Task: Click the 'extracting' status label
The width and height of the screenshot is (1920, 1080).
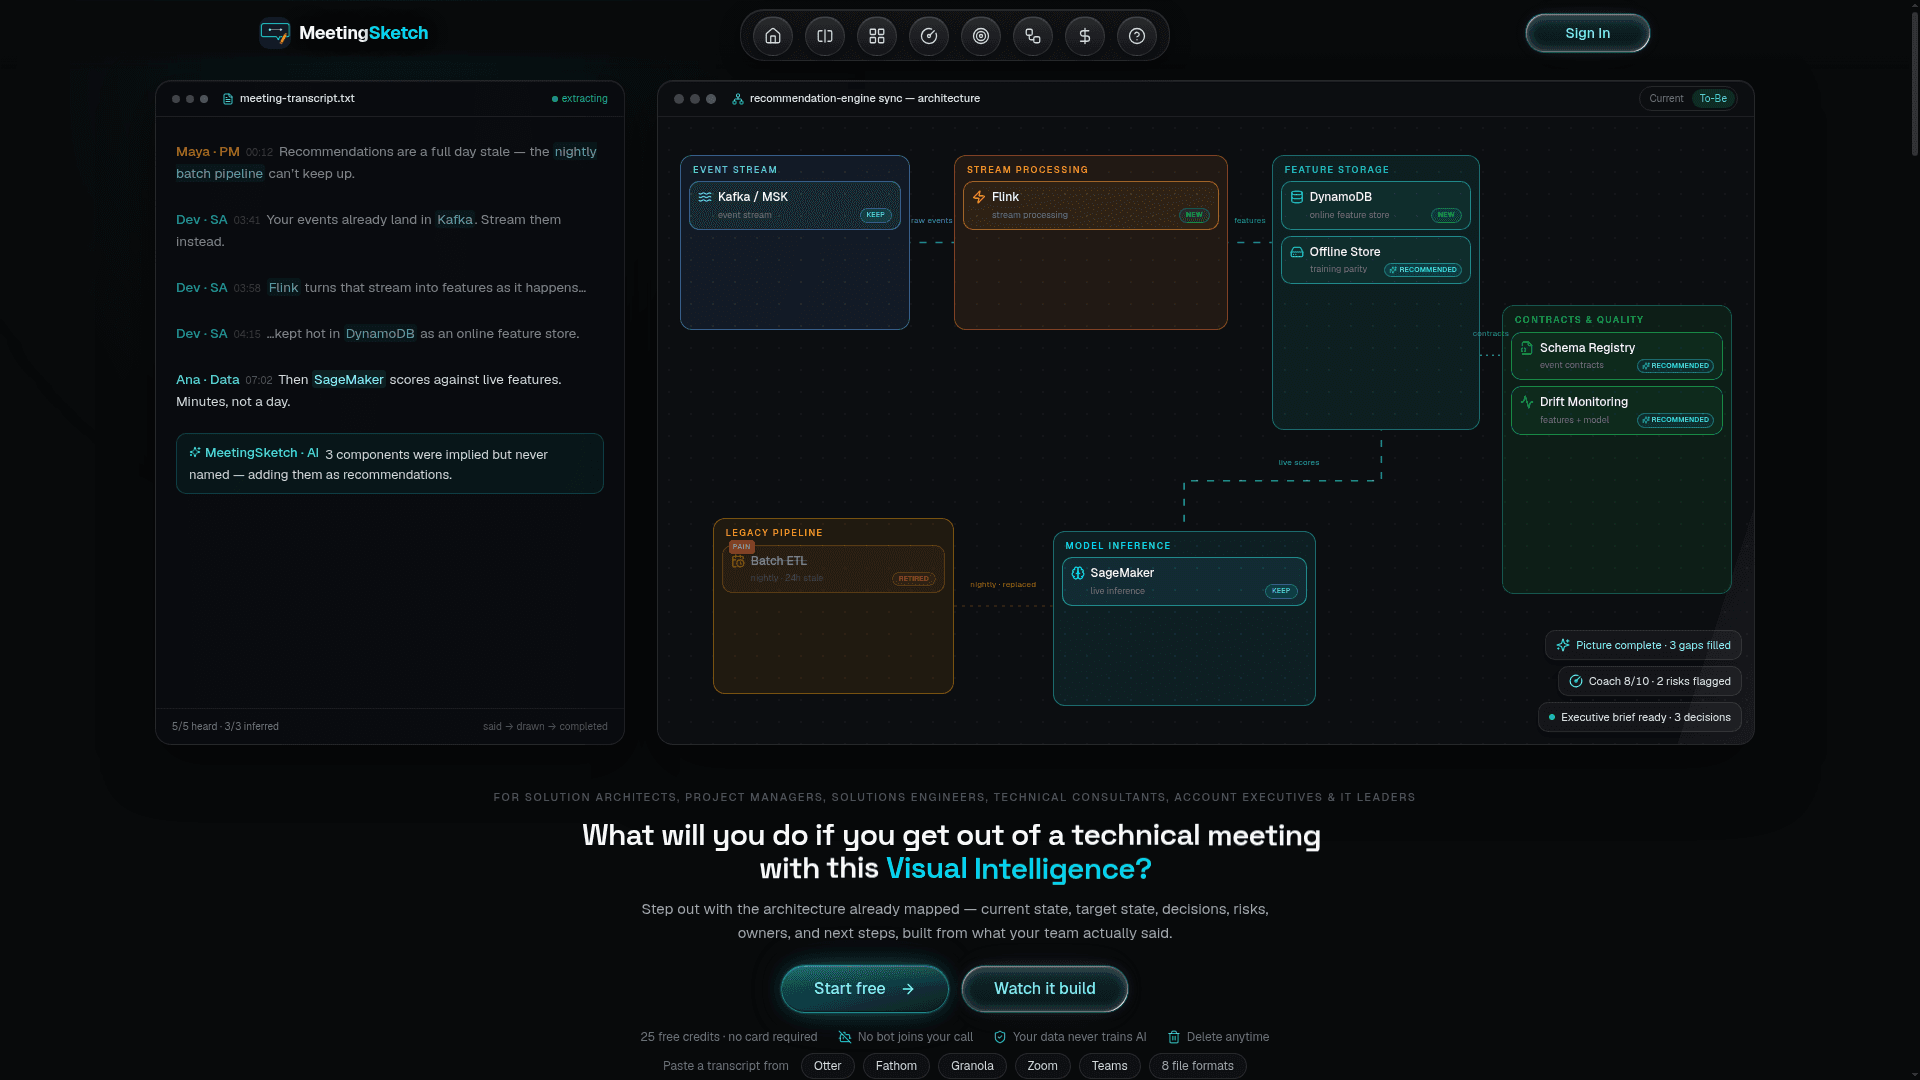Action: click(x=580, y=99)
